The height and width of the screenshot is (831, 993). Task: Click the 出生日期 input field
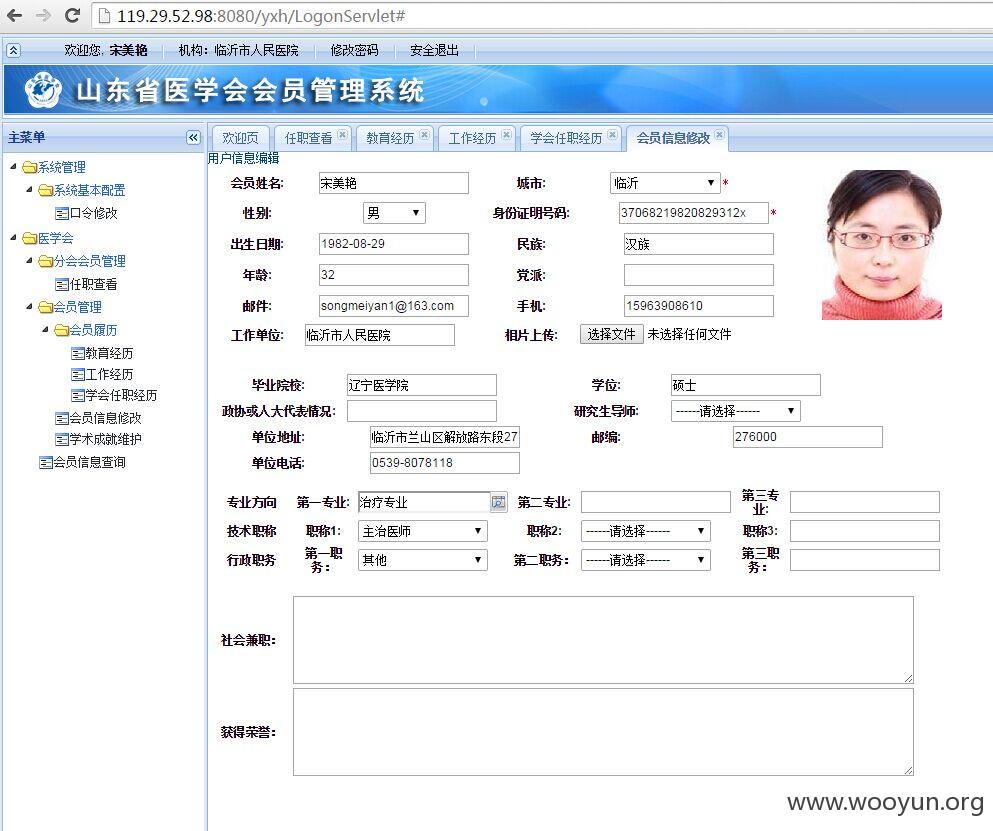[x=393, y=244]
